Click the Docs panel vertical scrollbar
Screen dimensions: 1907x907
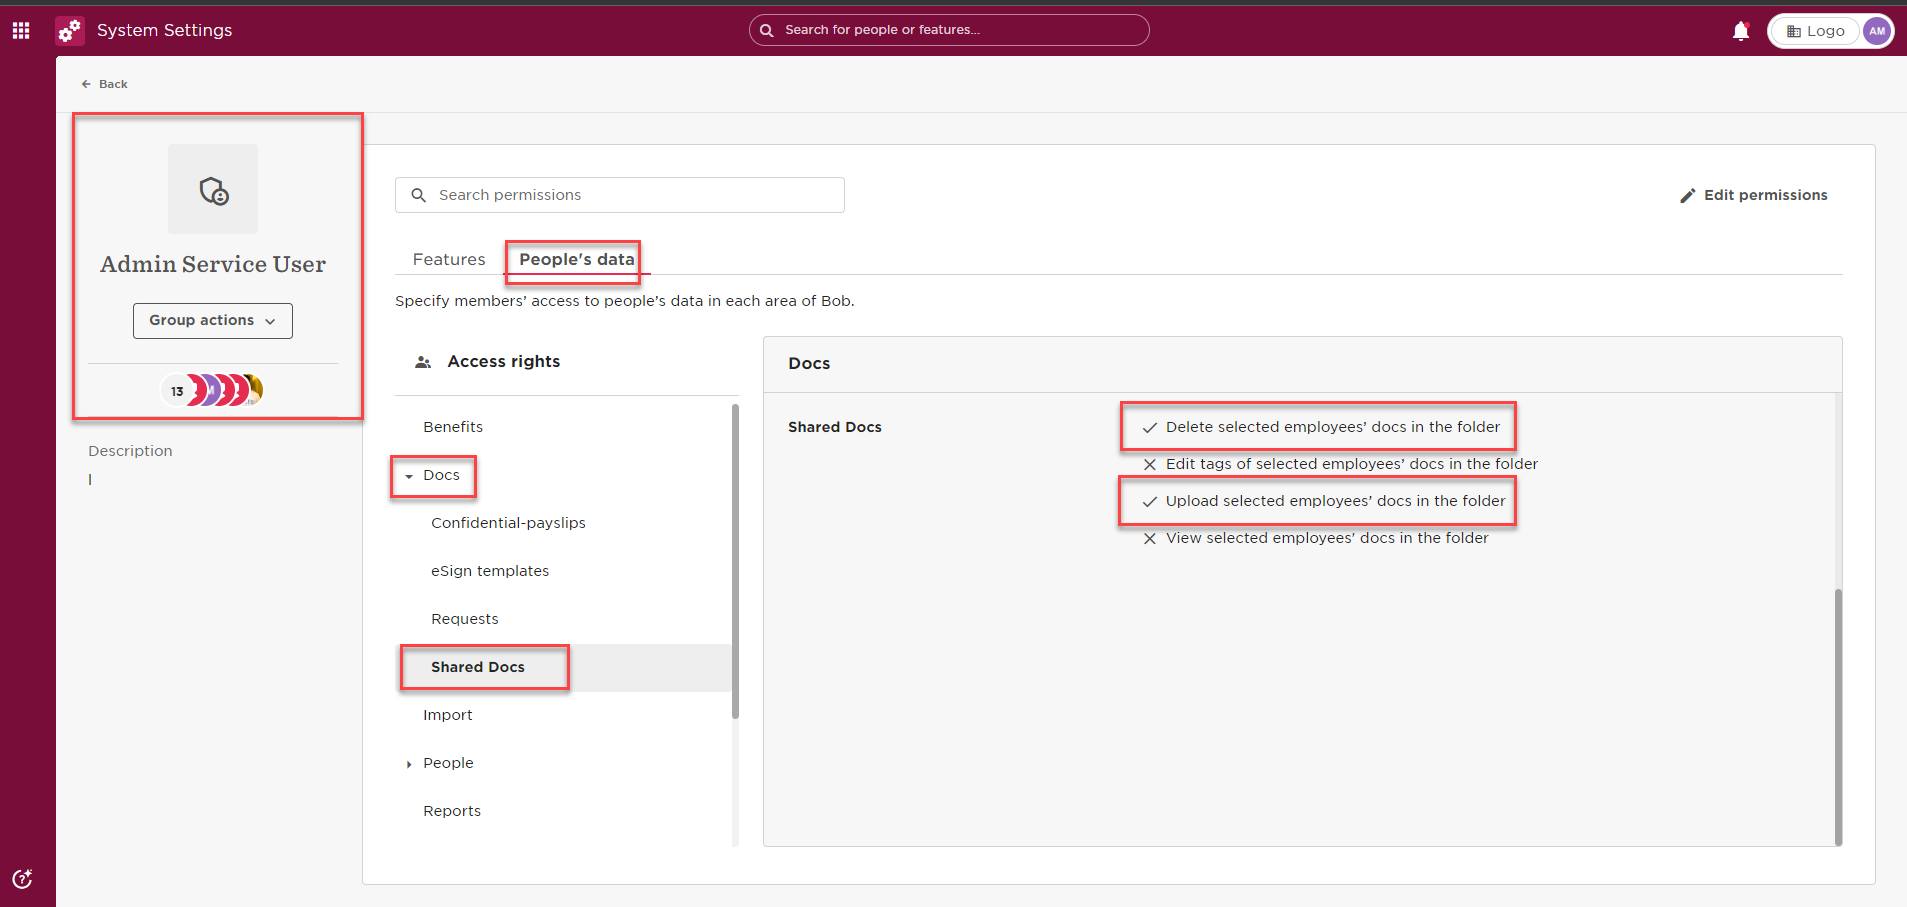pyautogui.click(x=1838, y=717)
